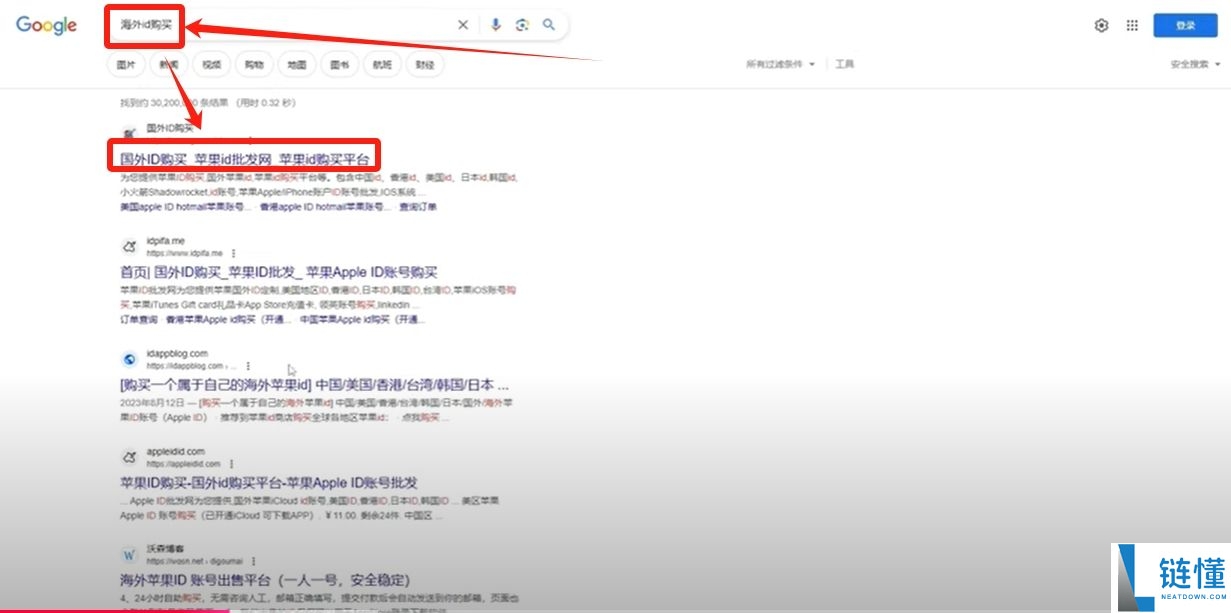The height and width of the screenshot is (613, 1231).
Task: Start voice search with microphone icon
Action: (x=495, y=25)
